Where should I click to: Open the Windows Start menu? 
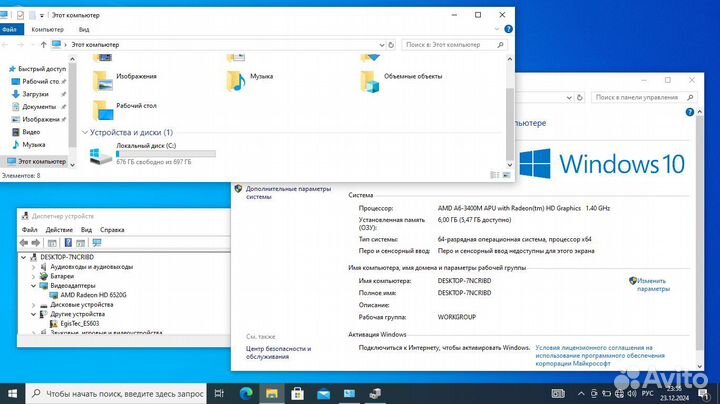coord(12,393)
